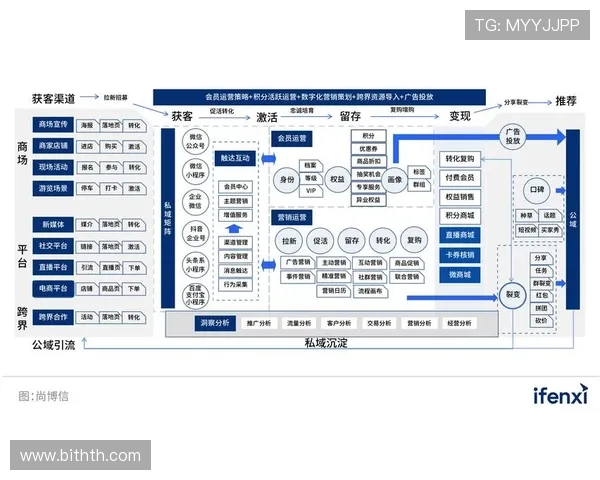The image size is (600, 480).
Task: Click the 促活 circle node
Action: pyautogui.click(x=321, y=241)
